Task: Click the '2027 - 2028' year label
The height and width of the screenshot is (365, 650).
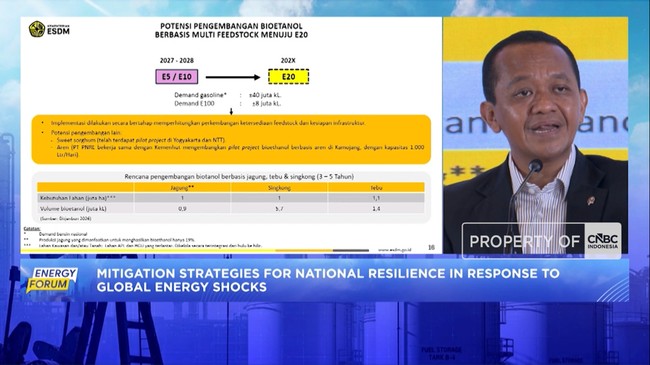Action: 177,61
